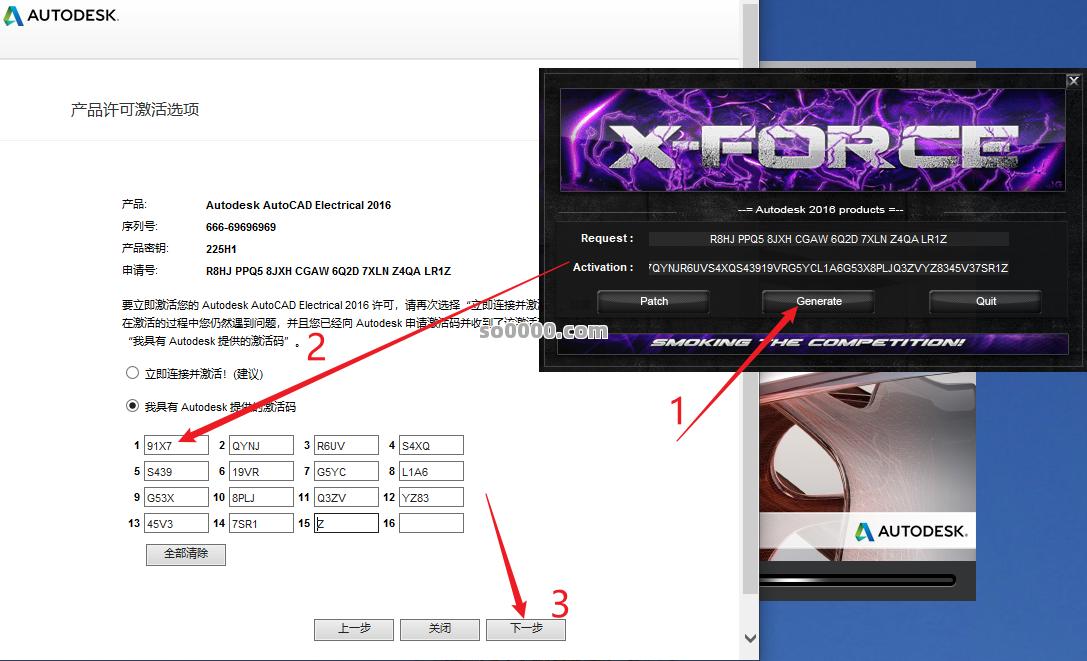Click the product name "Autodesk AutoCAD Electrical 2016"
Screen dimensions: 1087x661
tap(298, 205)
